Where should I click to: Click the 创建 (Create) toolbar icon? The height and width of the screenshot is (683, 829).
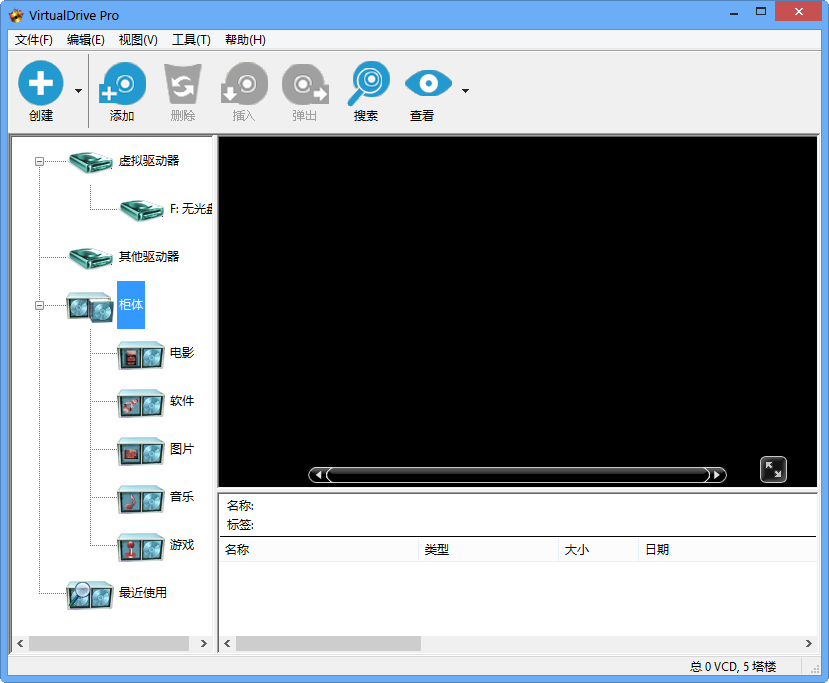40,82
